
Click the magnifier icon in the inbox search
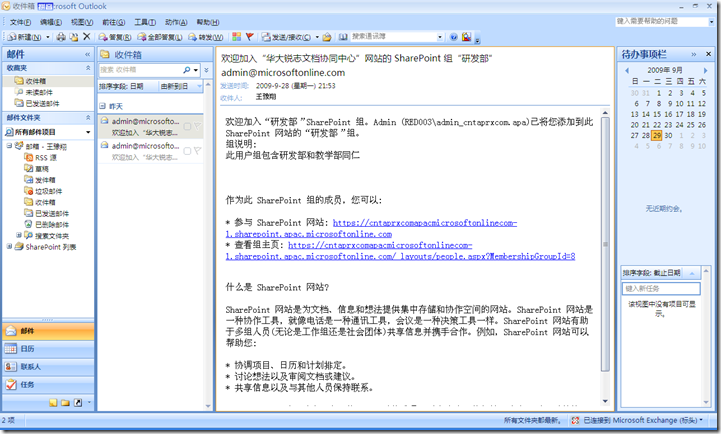[x=186, y=70]
